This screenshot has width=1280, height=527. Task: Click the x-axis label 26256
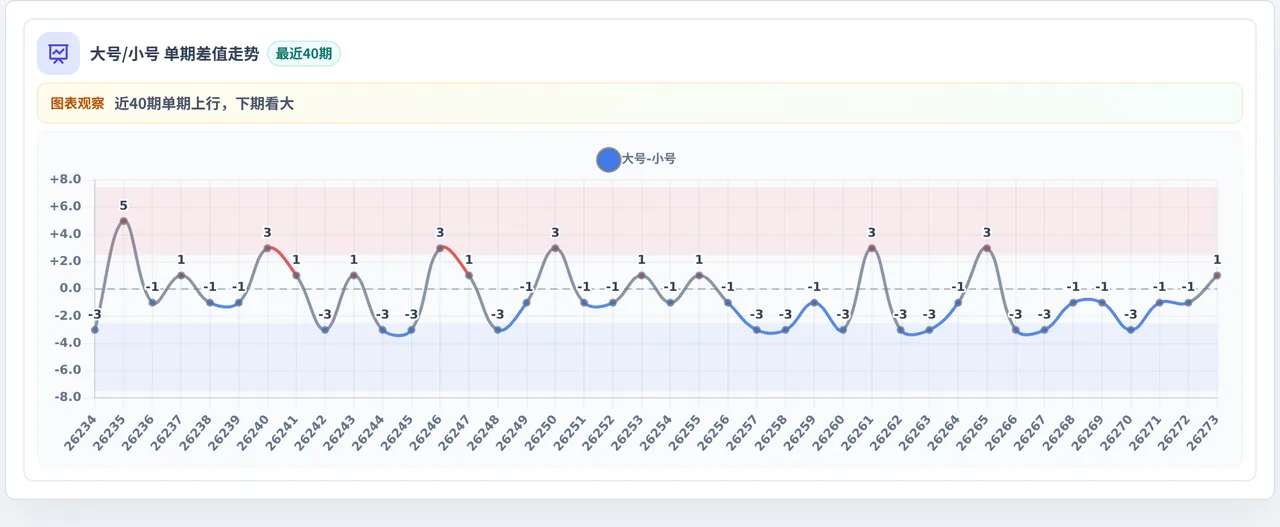[x=713, y=433]
